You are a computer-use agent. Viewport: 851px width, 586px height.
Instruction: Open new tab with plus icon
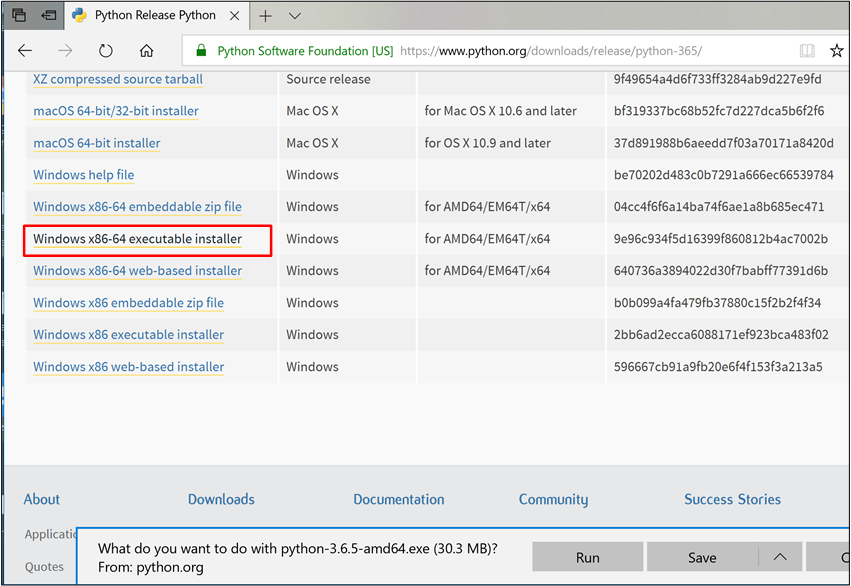(265, 16)
